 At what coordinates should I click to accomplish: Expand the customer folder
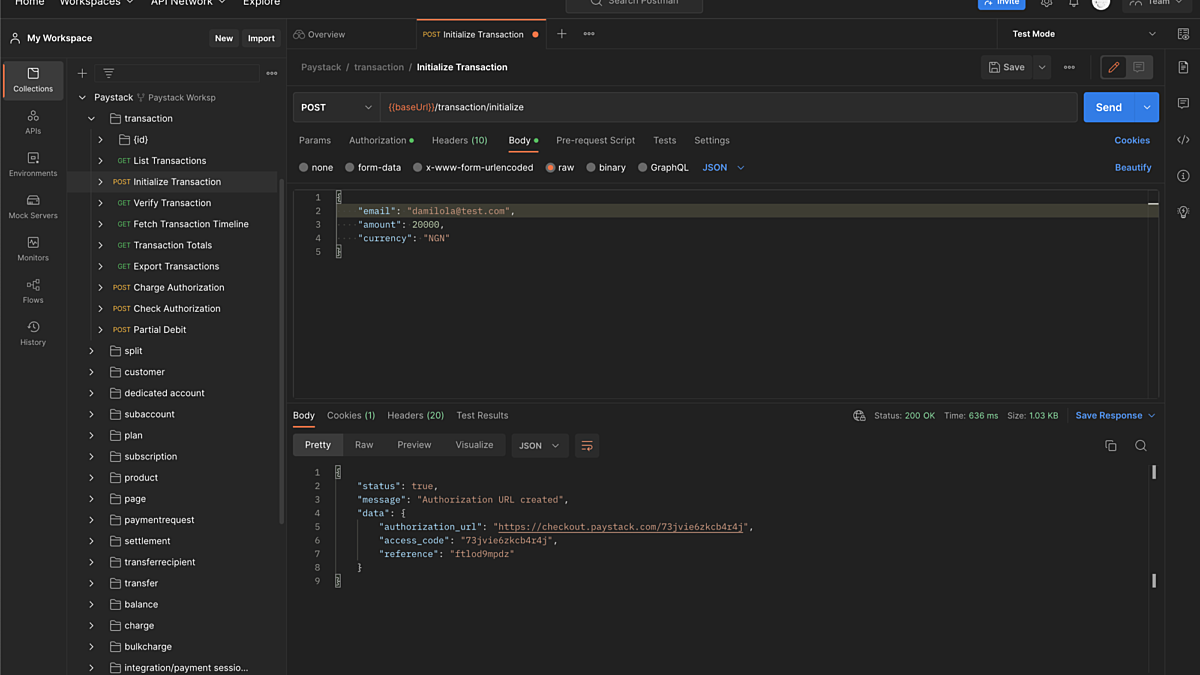[x=92, y=372]
